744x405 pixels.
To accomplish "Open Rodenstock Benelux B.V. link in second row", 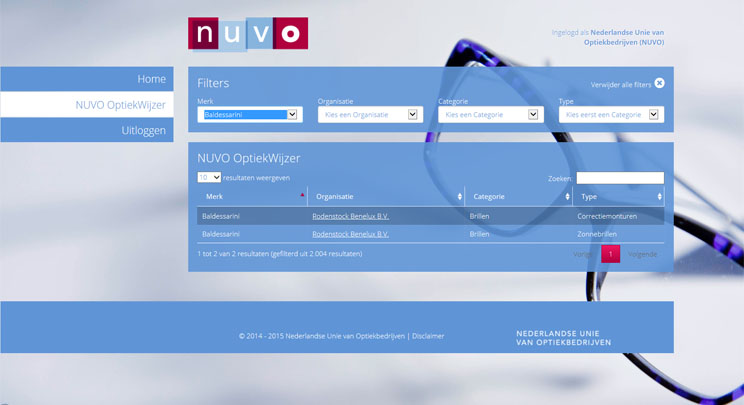I will coord(350,234).
